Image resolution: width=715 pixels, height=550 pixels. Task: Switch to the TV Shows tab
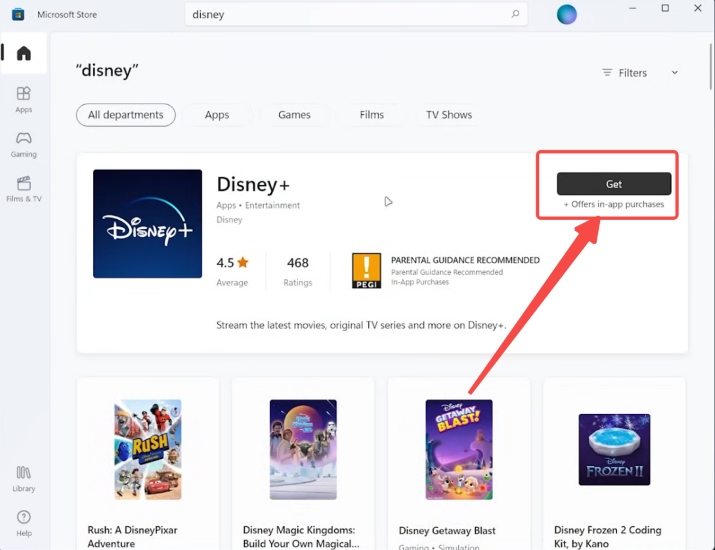pyautogui.click(x=449, y=115)
